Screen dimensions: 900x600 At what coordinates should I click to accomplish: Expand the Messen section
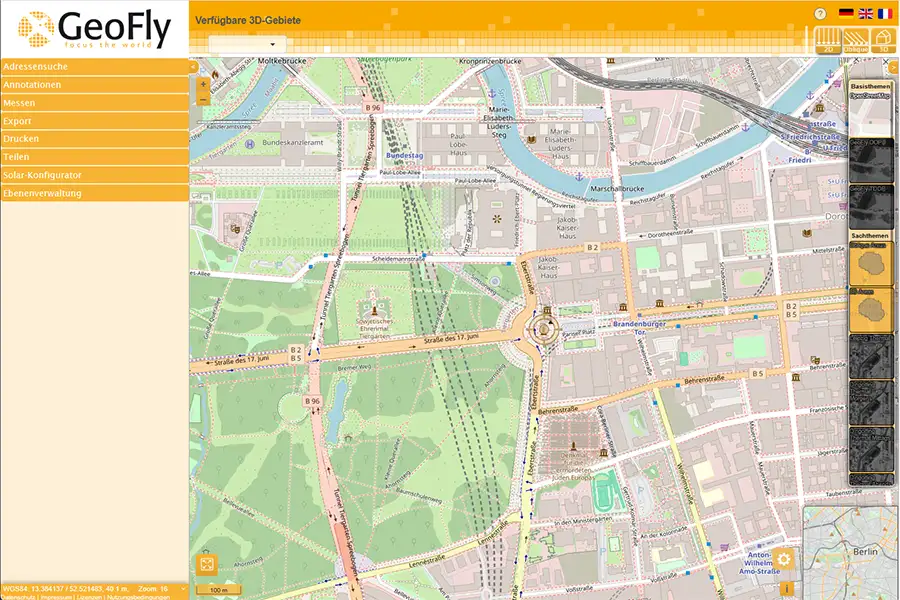[x=94, y=103]
